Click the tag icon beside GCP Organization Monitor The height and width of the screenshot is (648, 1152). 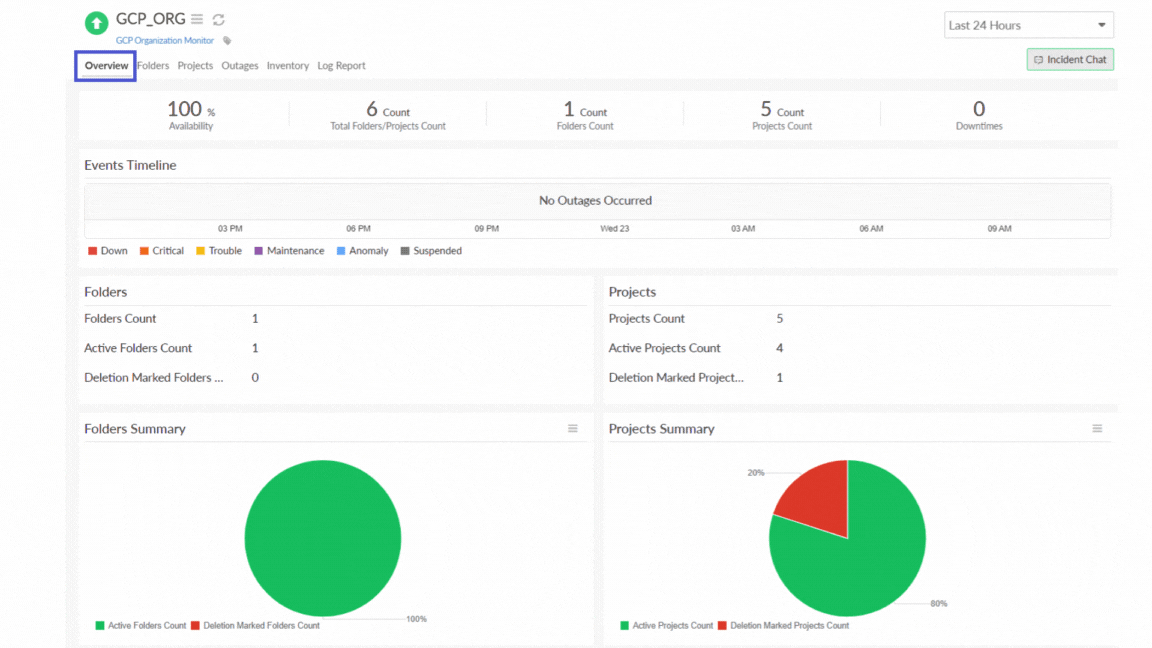[226, 41]
